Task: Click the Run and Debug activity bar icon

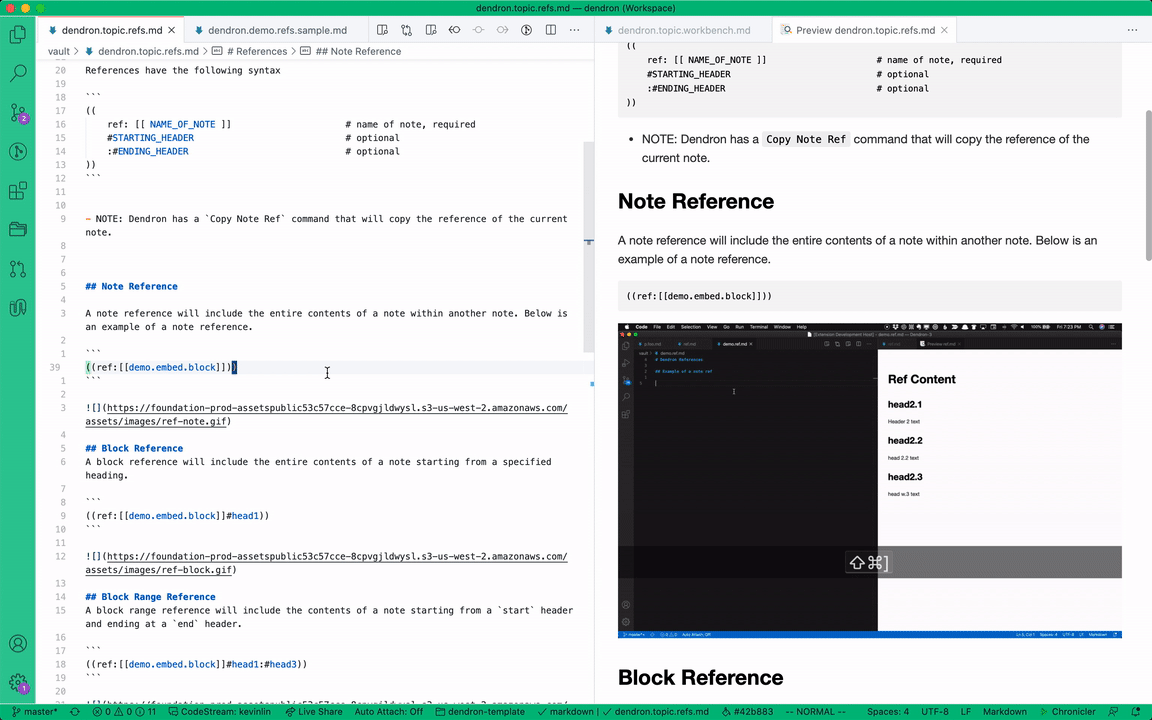Action: pos(15,151)
